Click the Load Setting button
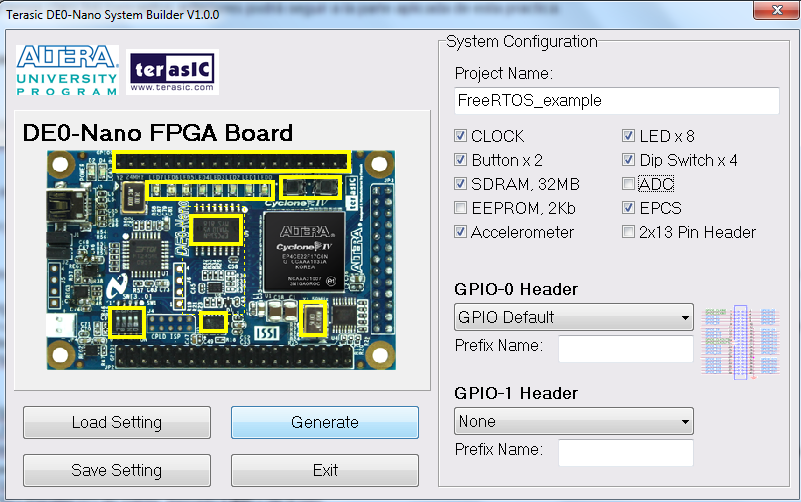 point(117,423)
